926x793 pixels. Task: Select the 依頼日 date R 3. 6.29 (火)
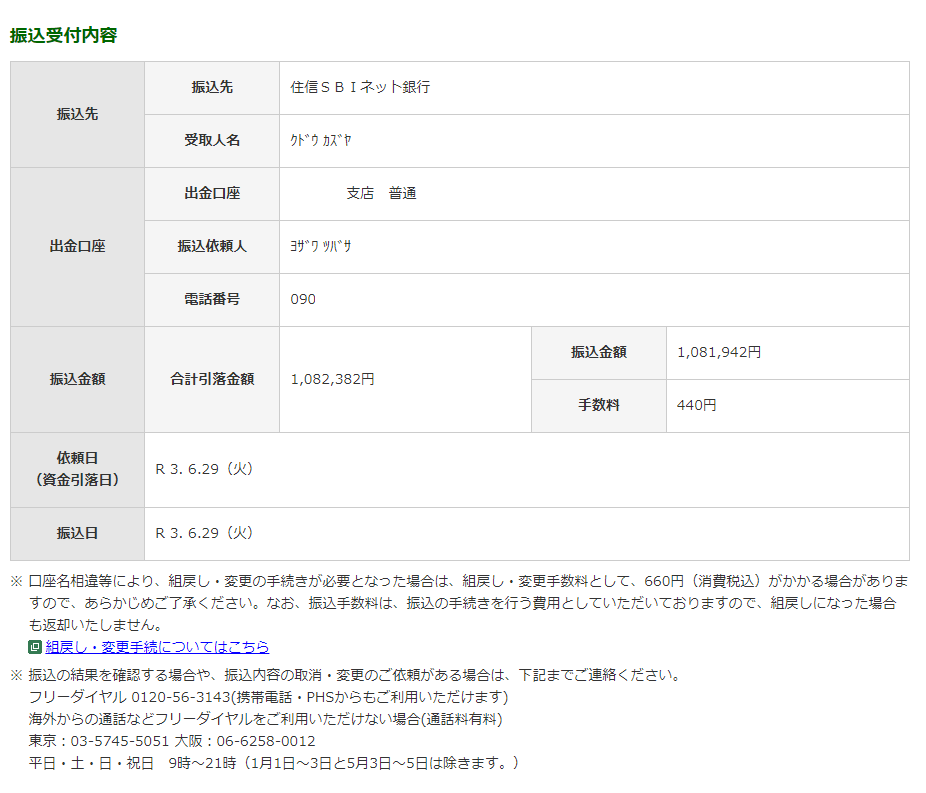tap(204, 469)
